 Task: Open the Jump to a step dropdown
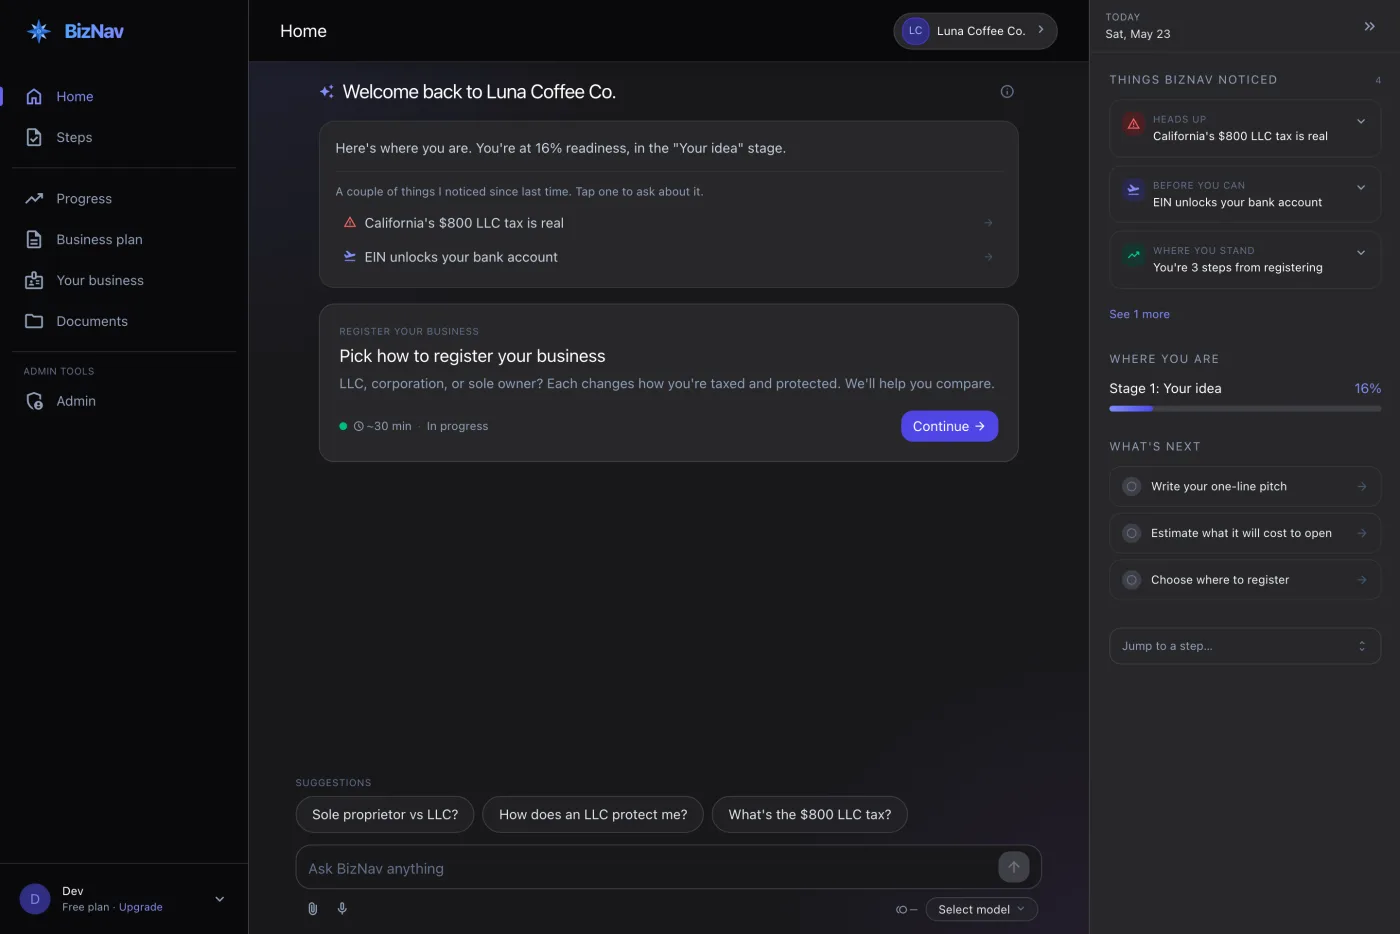click(x=1245, y=646)
